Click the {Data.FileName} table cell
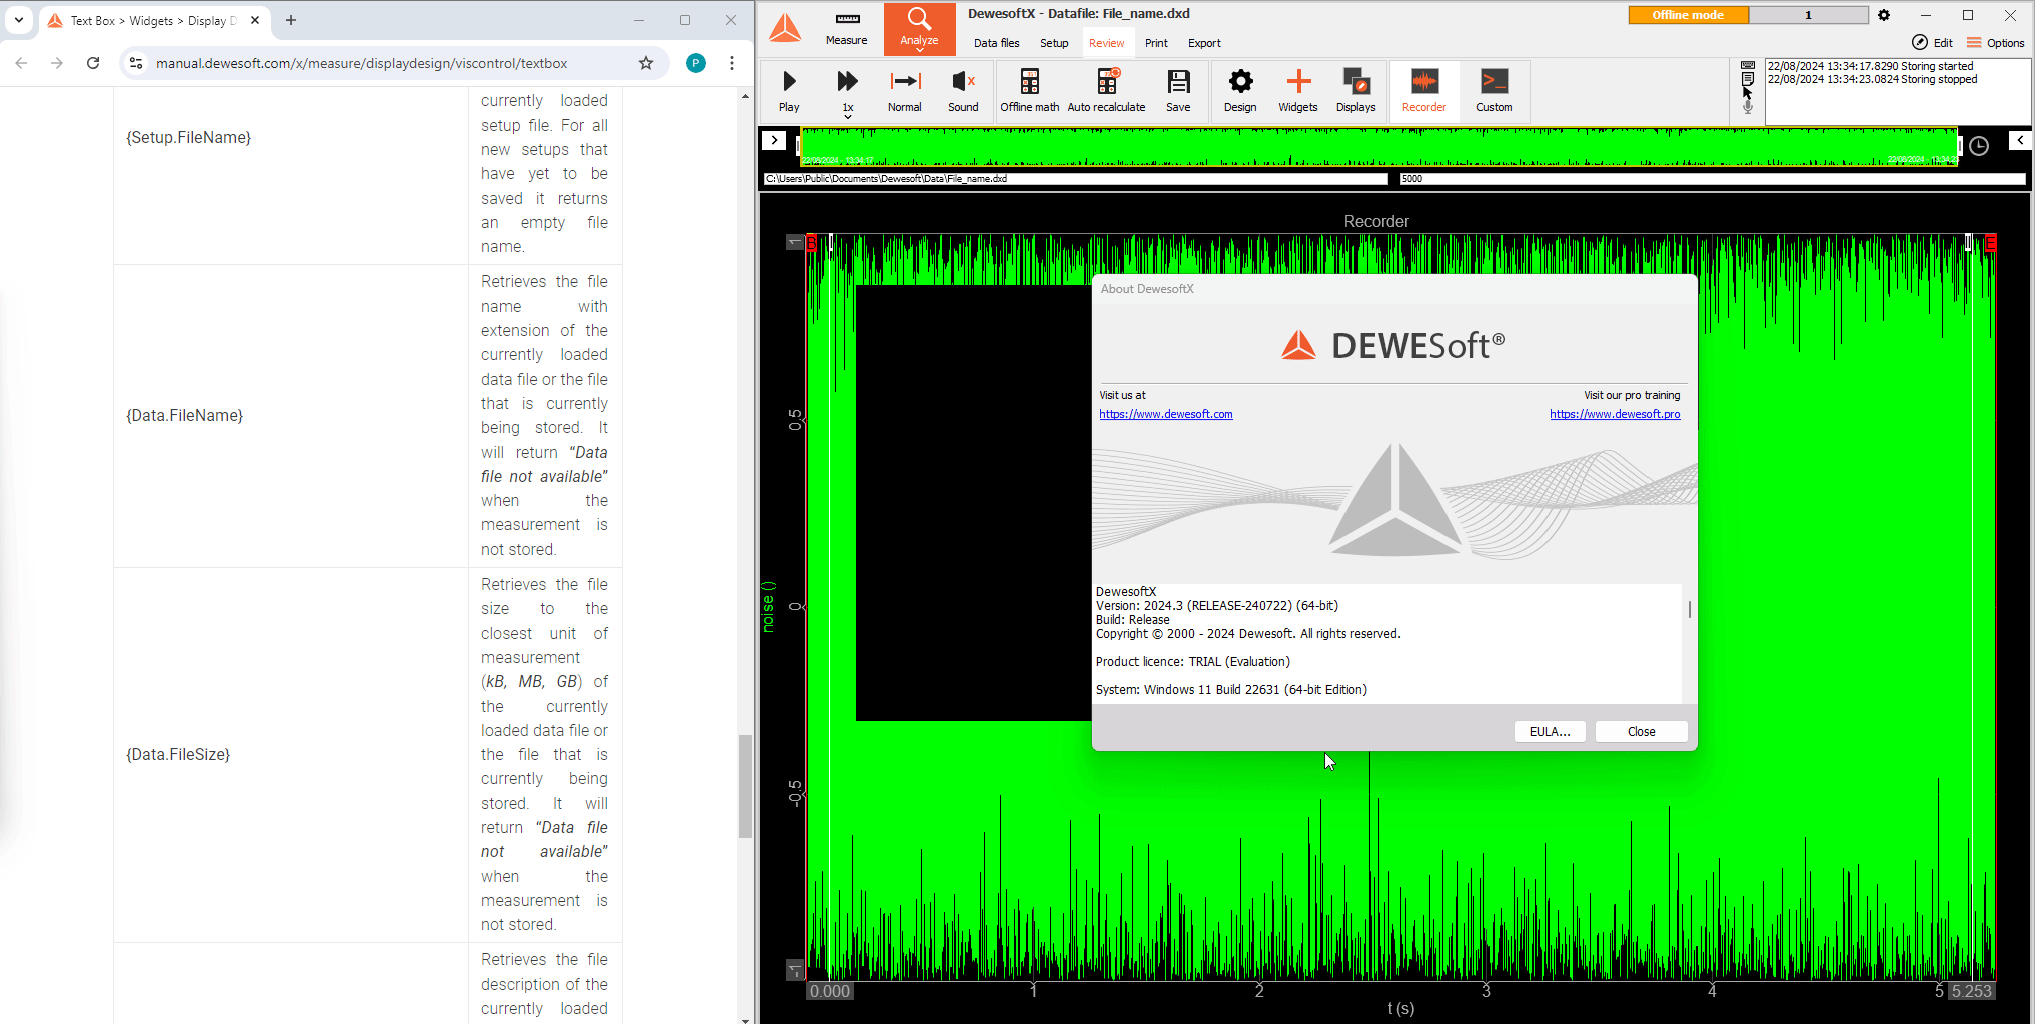The image size is (2035, 1024). pyautogui.click(x=291, y=415)
